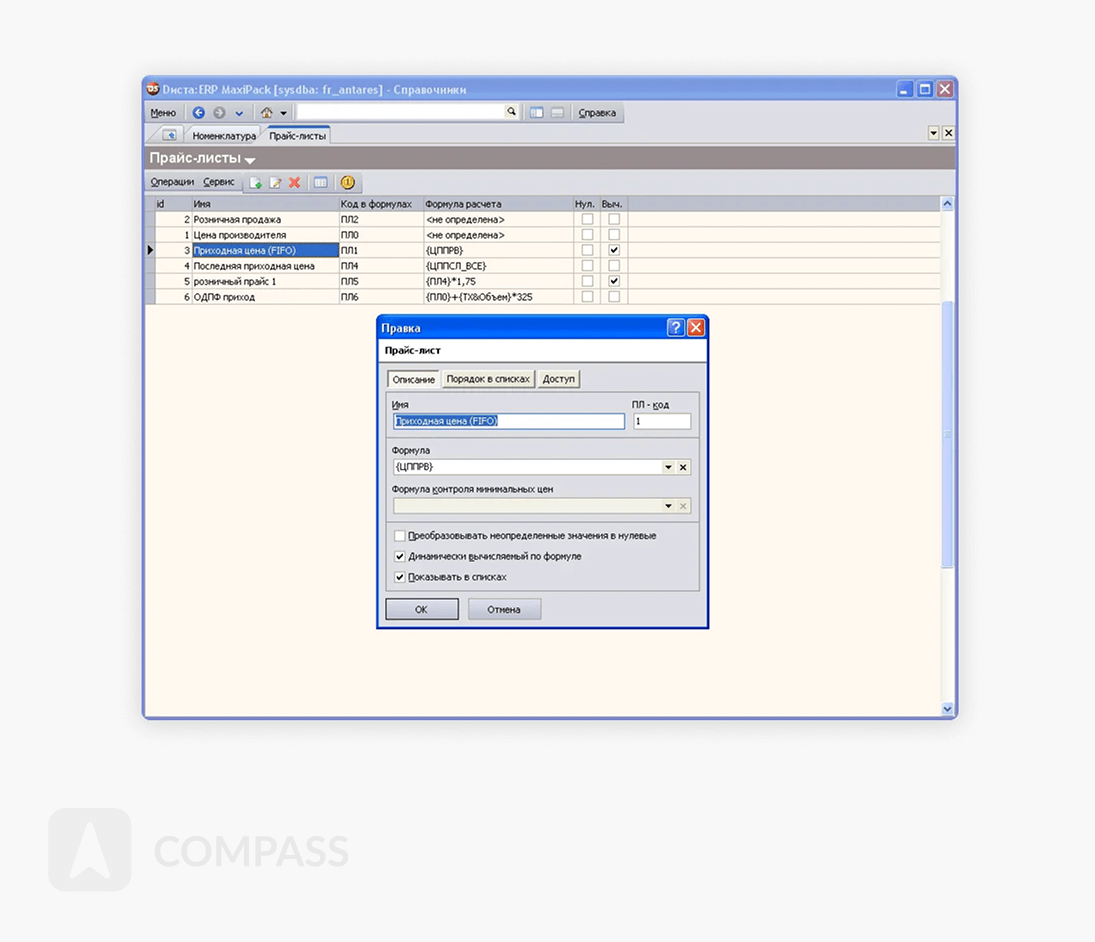This screenshot has height=942, width=1095.
Task: Click the add new price list icon
Action: [x=255, y=183]
